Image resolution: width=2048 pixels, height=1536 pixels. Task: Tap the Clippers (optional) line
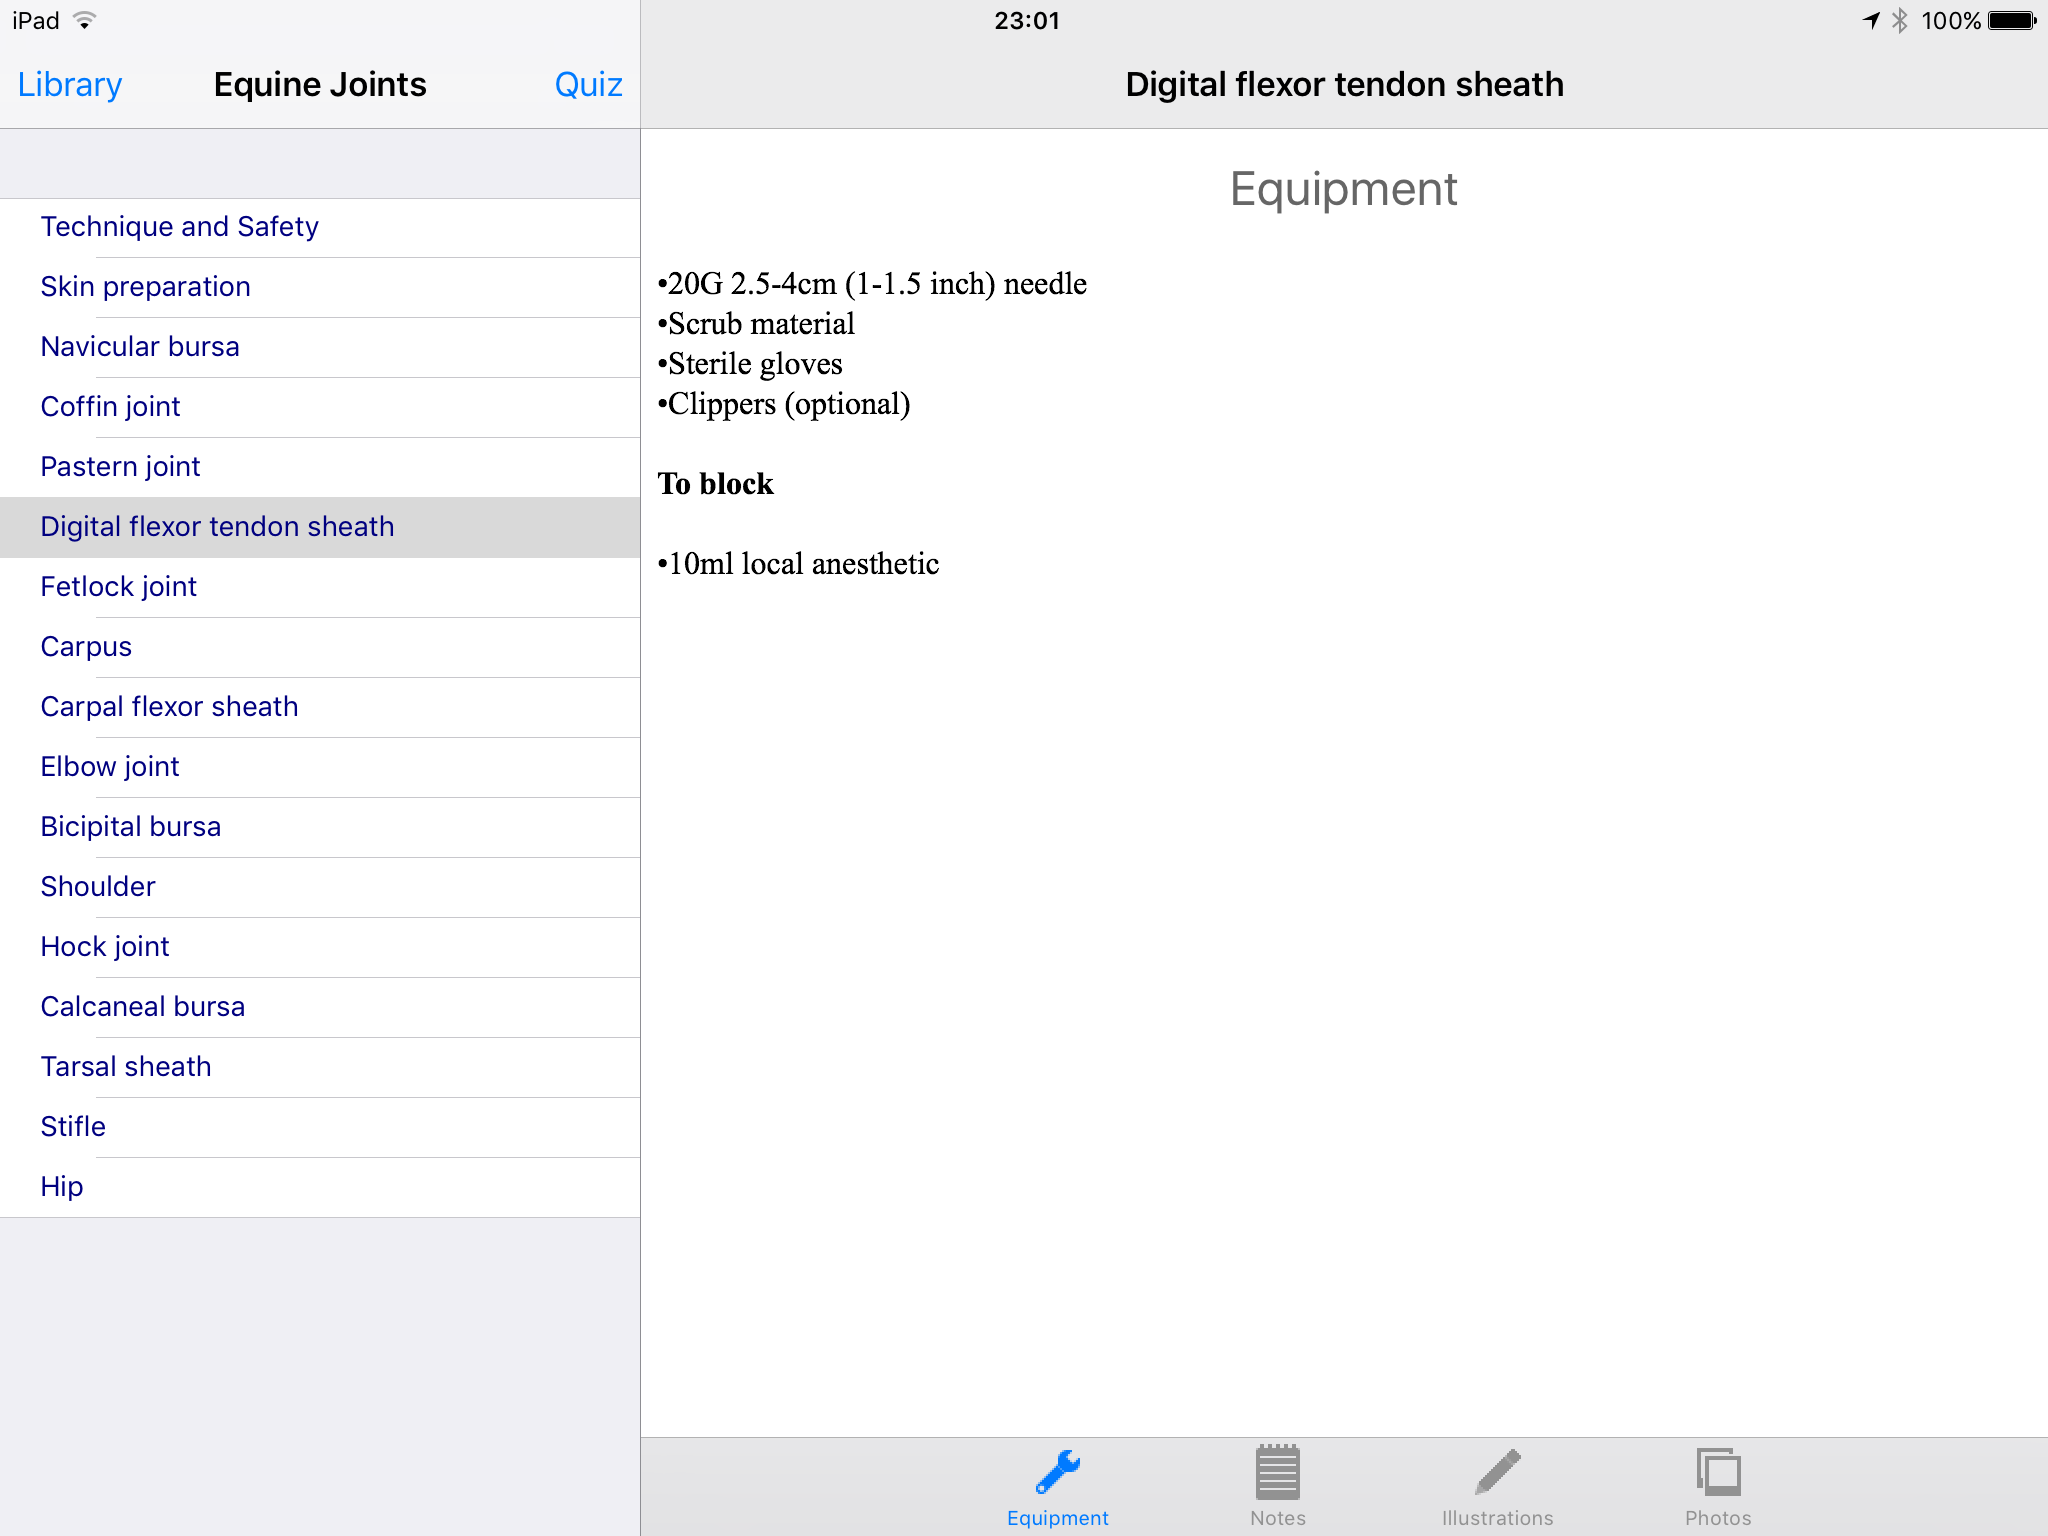click(x=784, y=404)
